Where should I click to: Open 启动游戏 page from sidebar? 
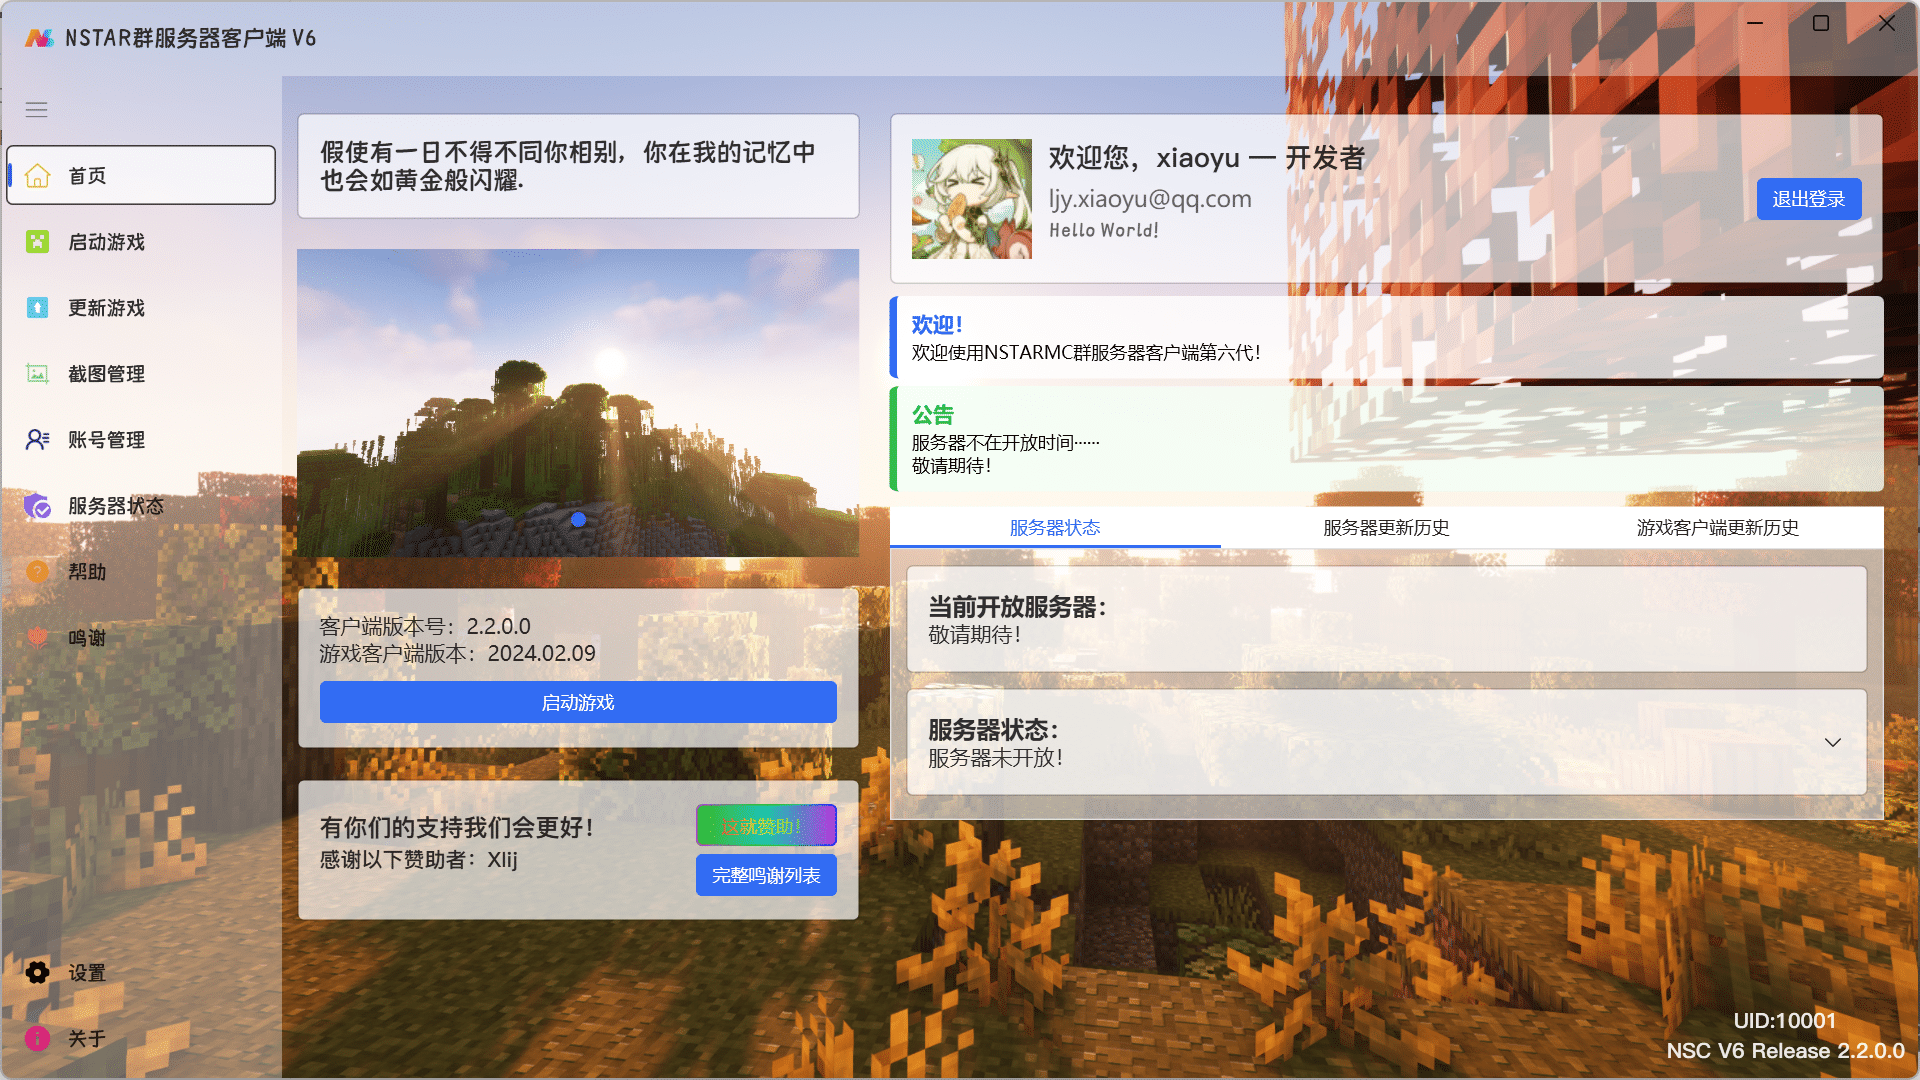141,242
